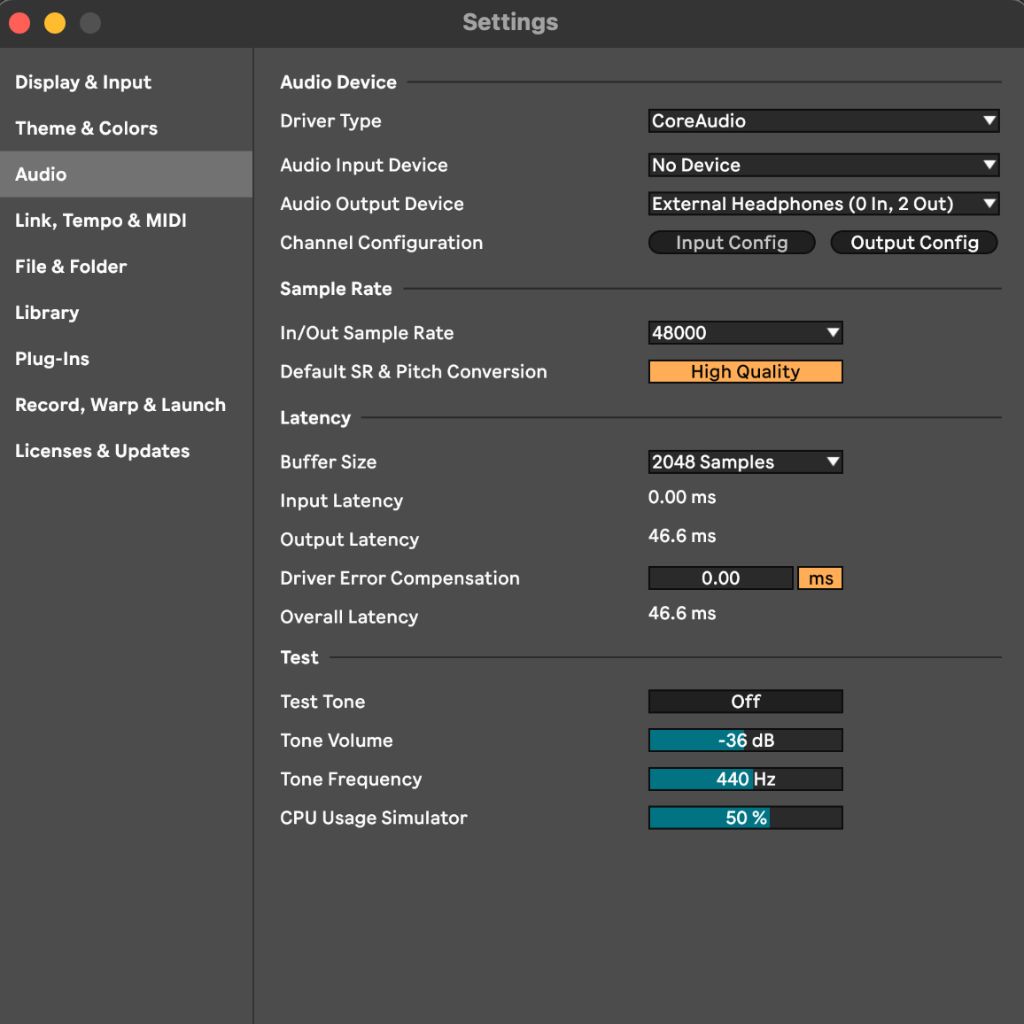Open the Theme & Colors settings
Screen dimensions: 1024x1024
[86, 128]
